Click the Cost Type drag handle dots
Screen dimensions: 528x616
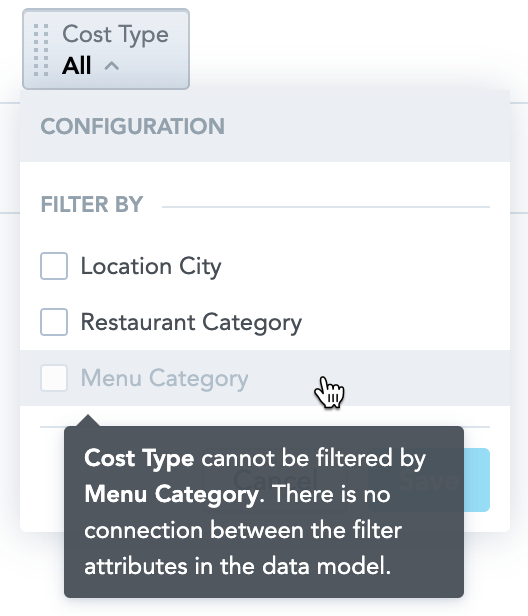point(41,50)
